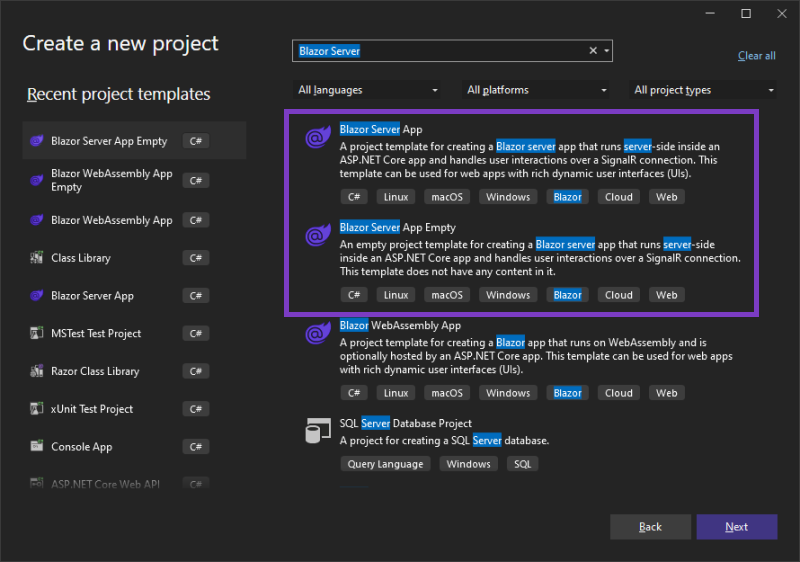Click Web tag under Blazor Server App Empty
800x562 pixels.
(x=666, y=295)
